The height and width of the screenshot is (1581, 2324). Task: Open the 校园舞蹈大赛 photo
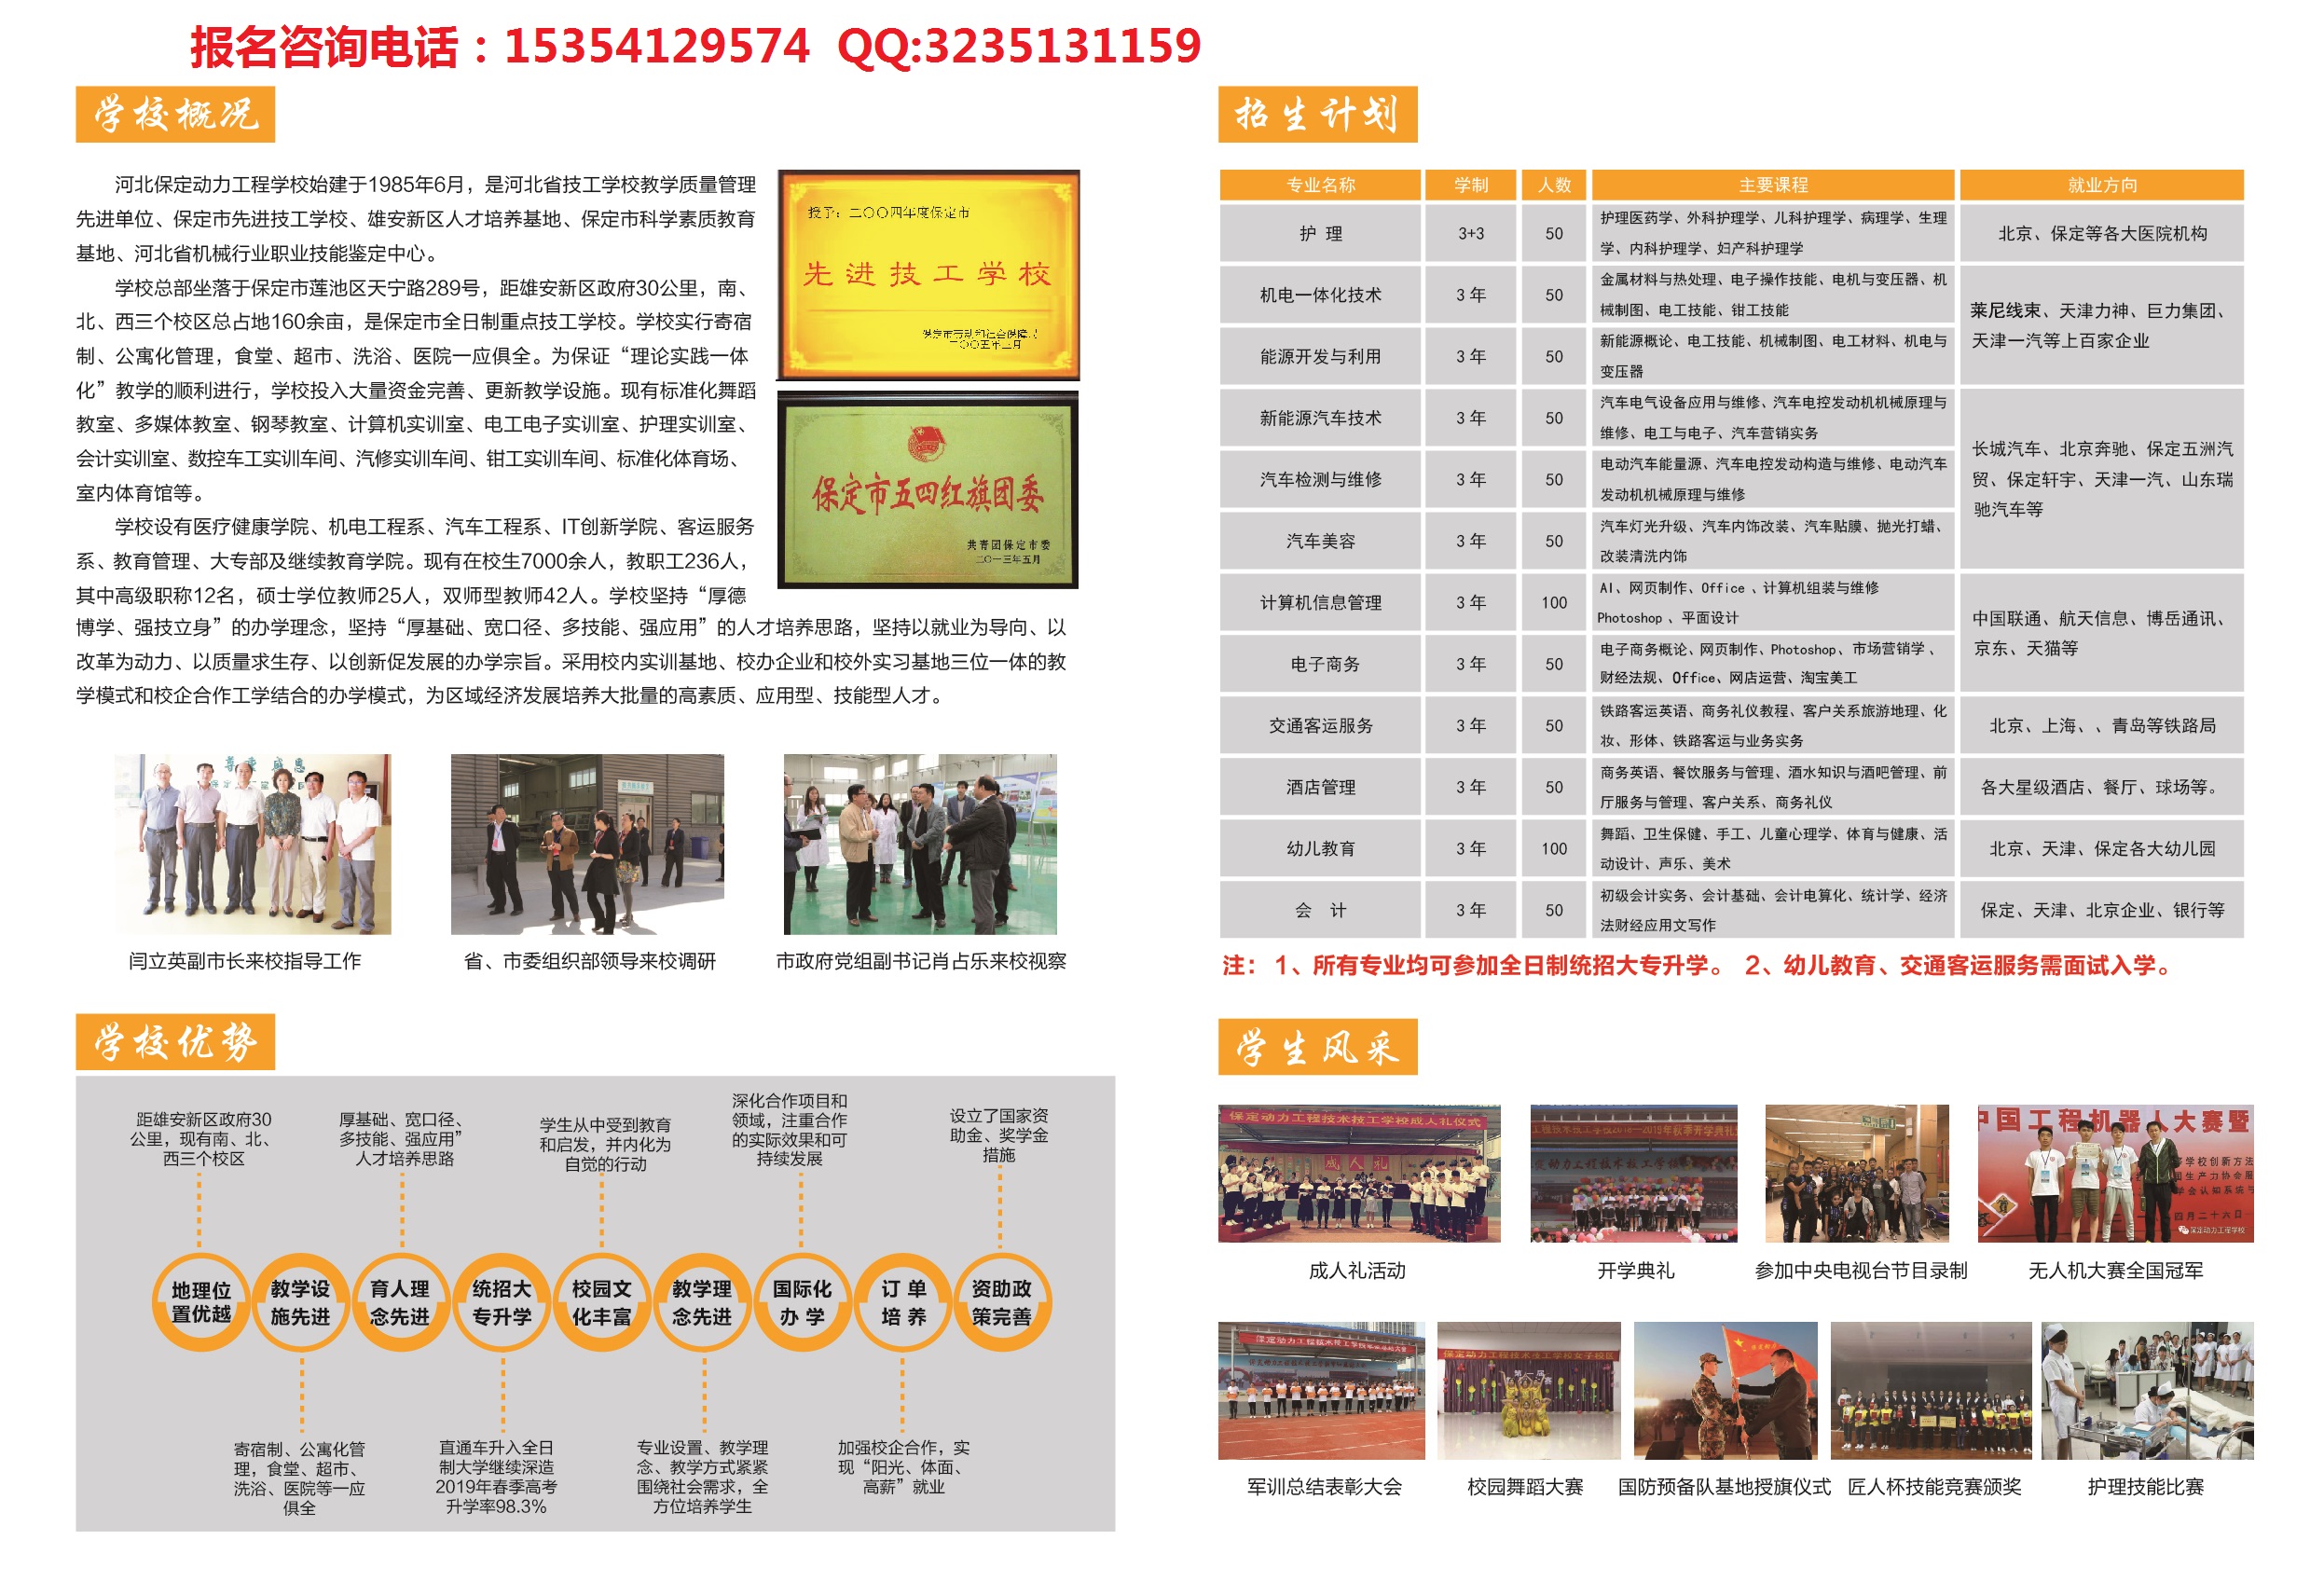click(x=1528, y=1390)
